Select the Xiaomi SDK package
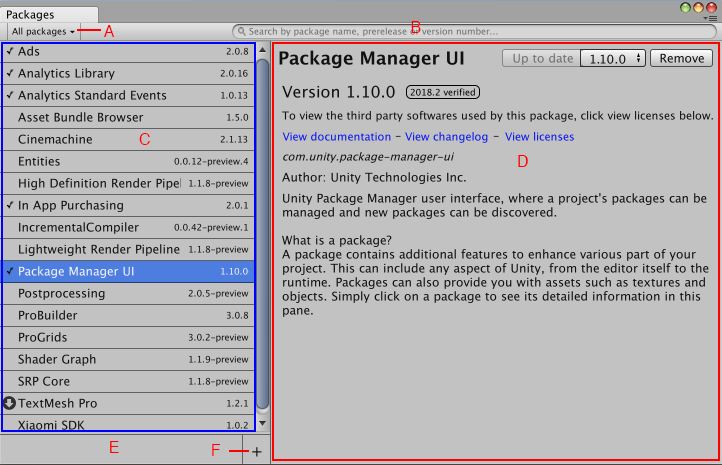The image size is (722, 465). click(x=128, y=423)
